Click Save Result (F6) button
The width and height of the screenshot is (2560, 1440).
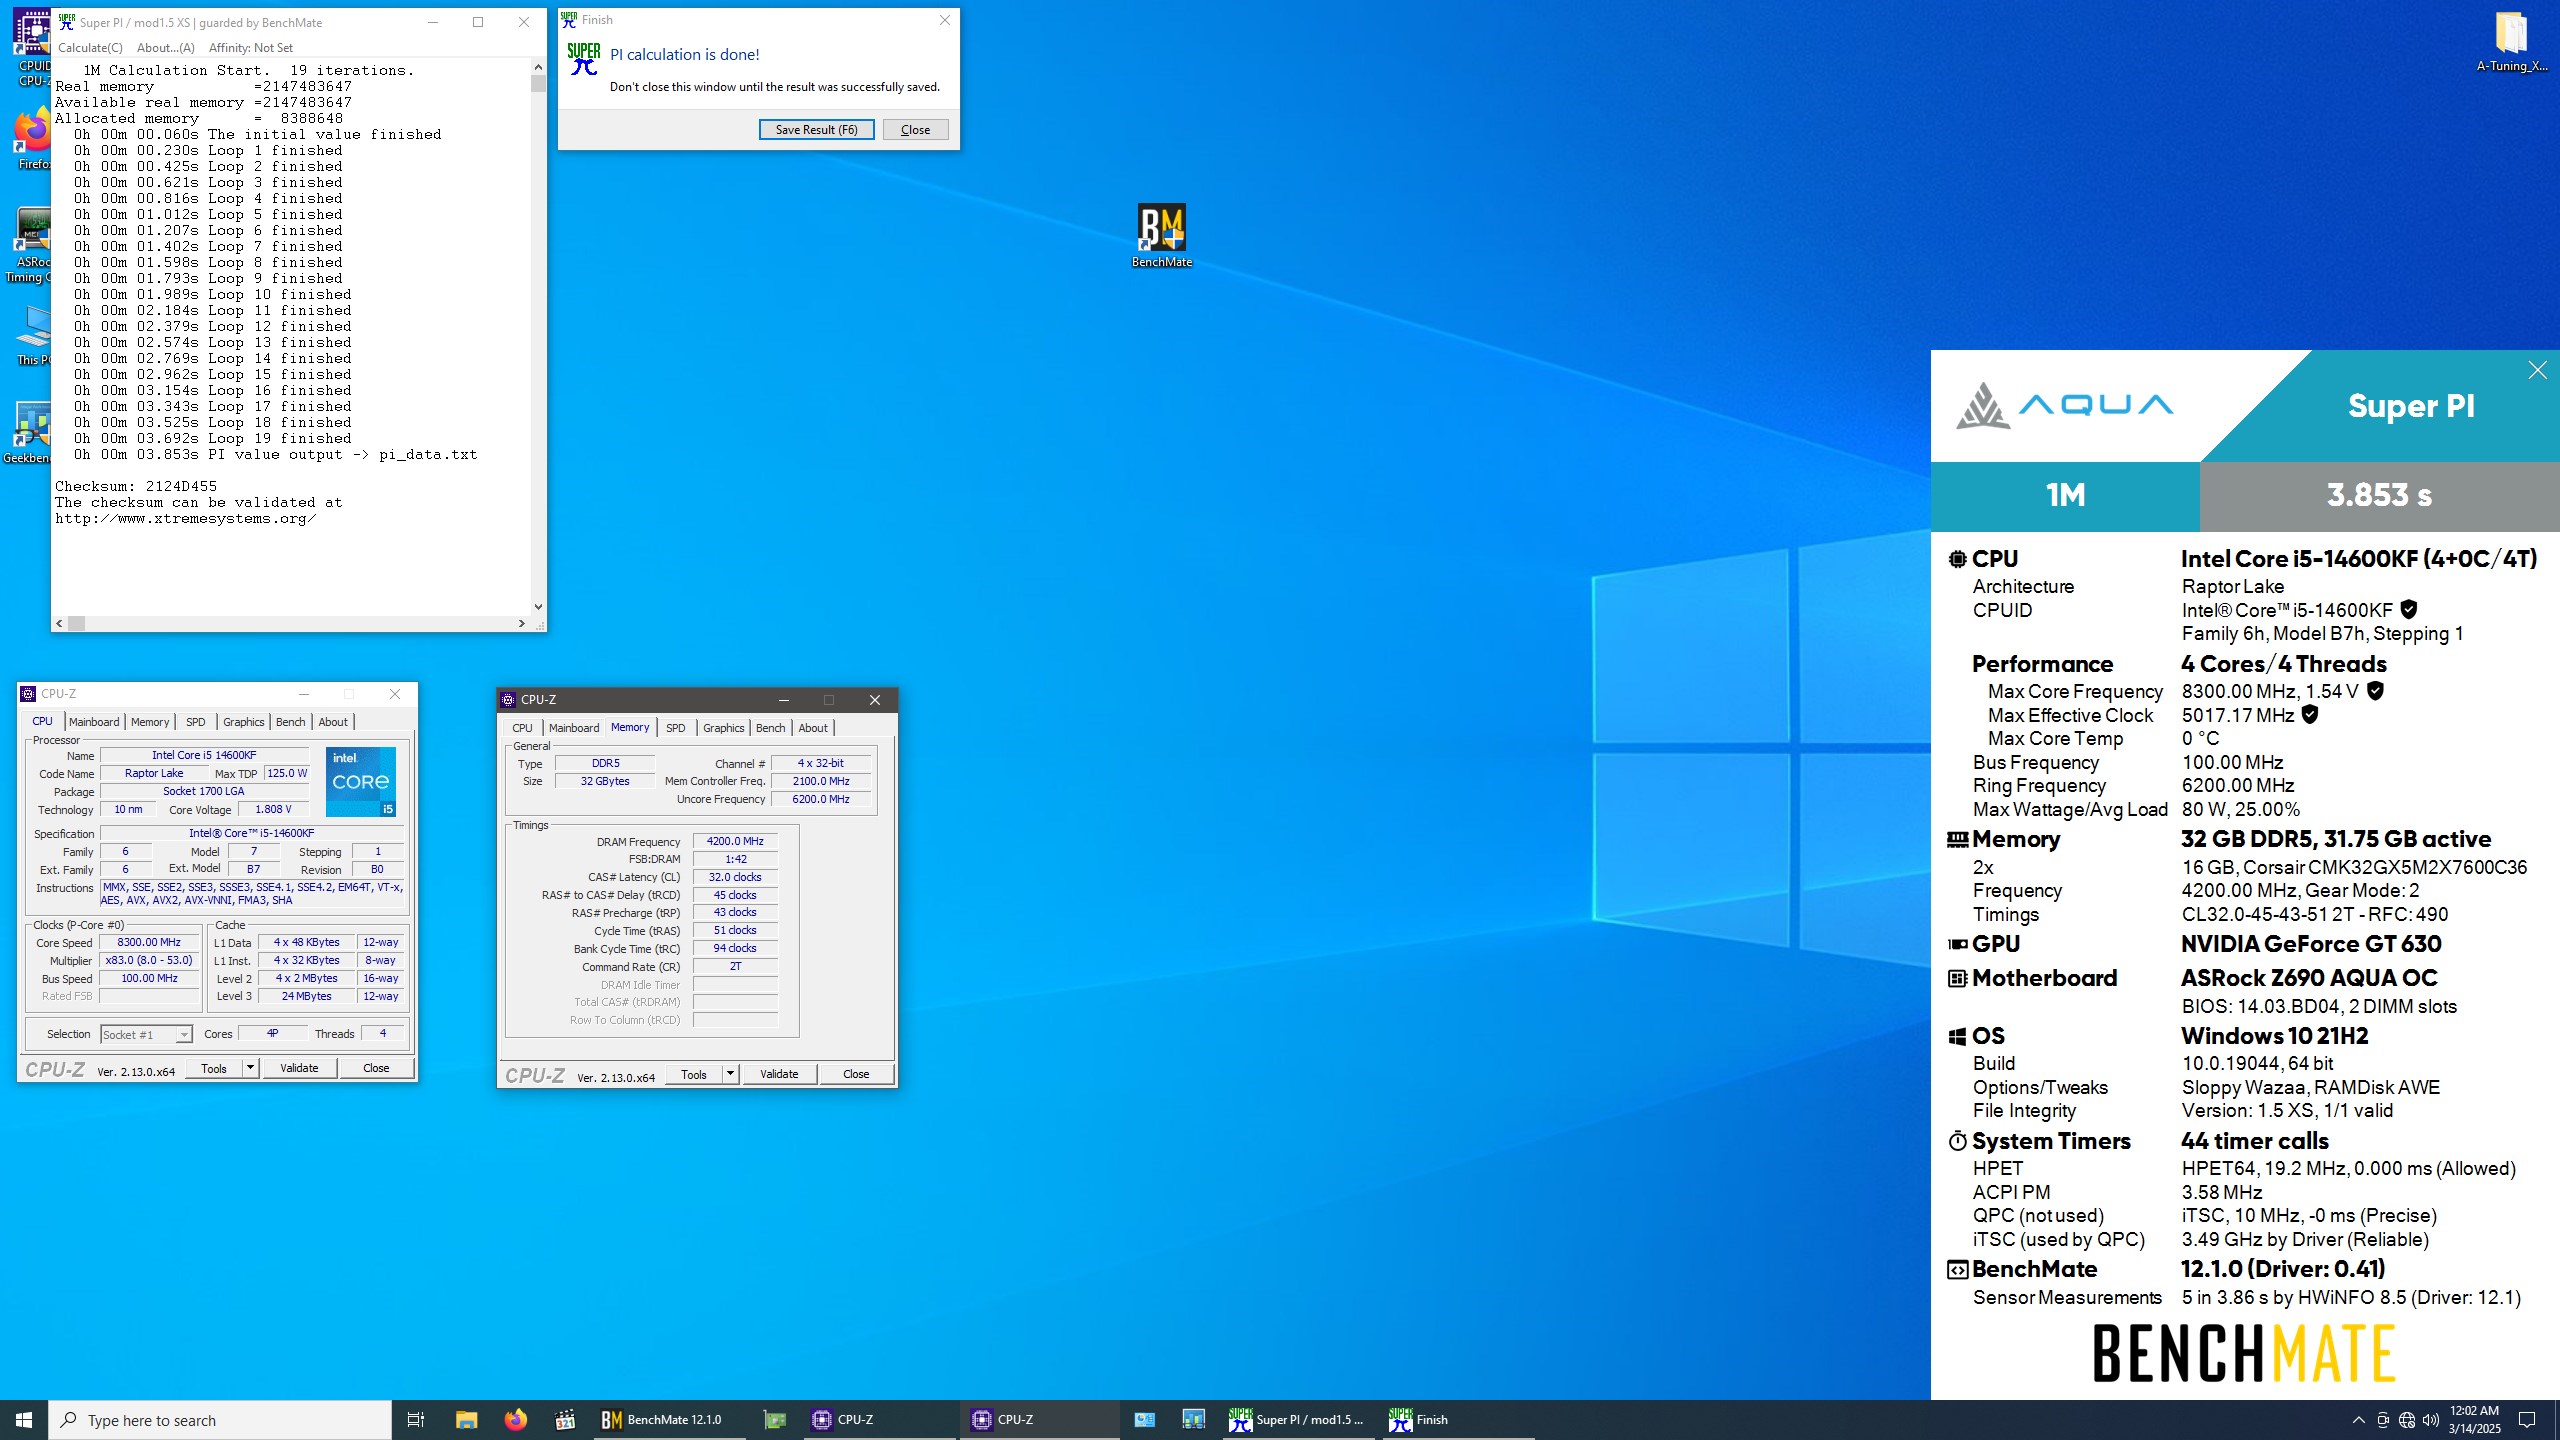click(816, 130)
